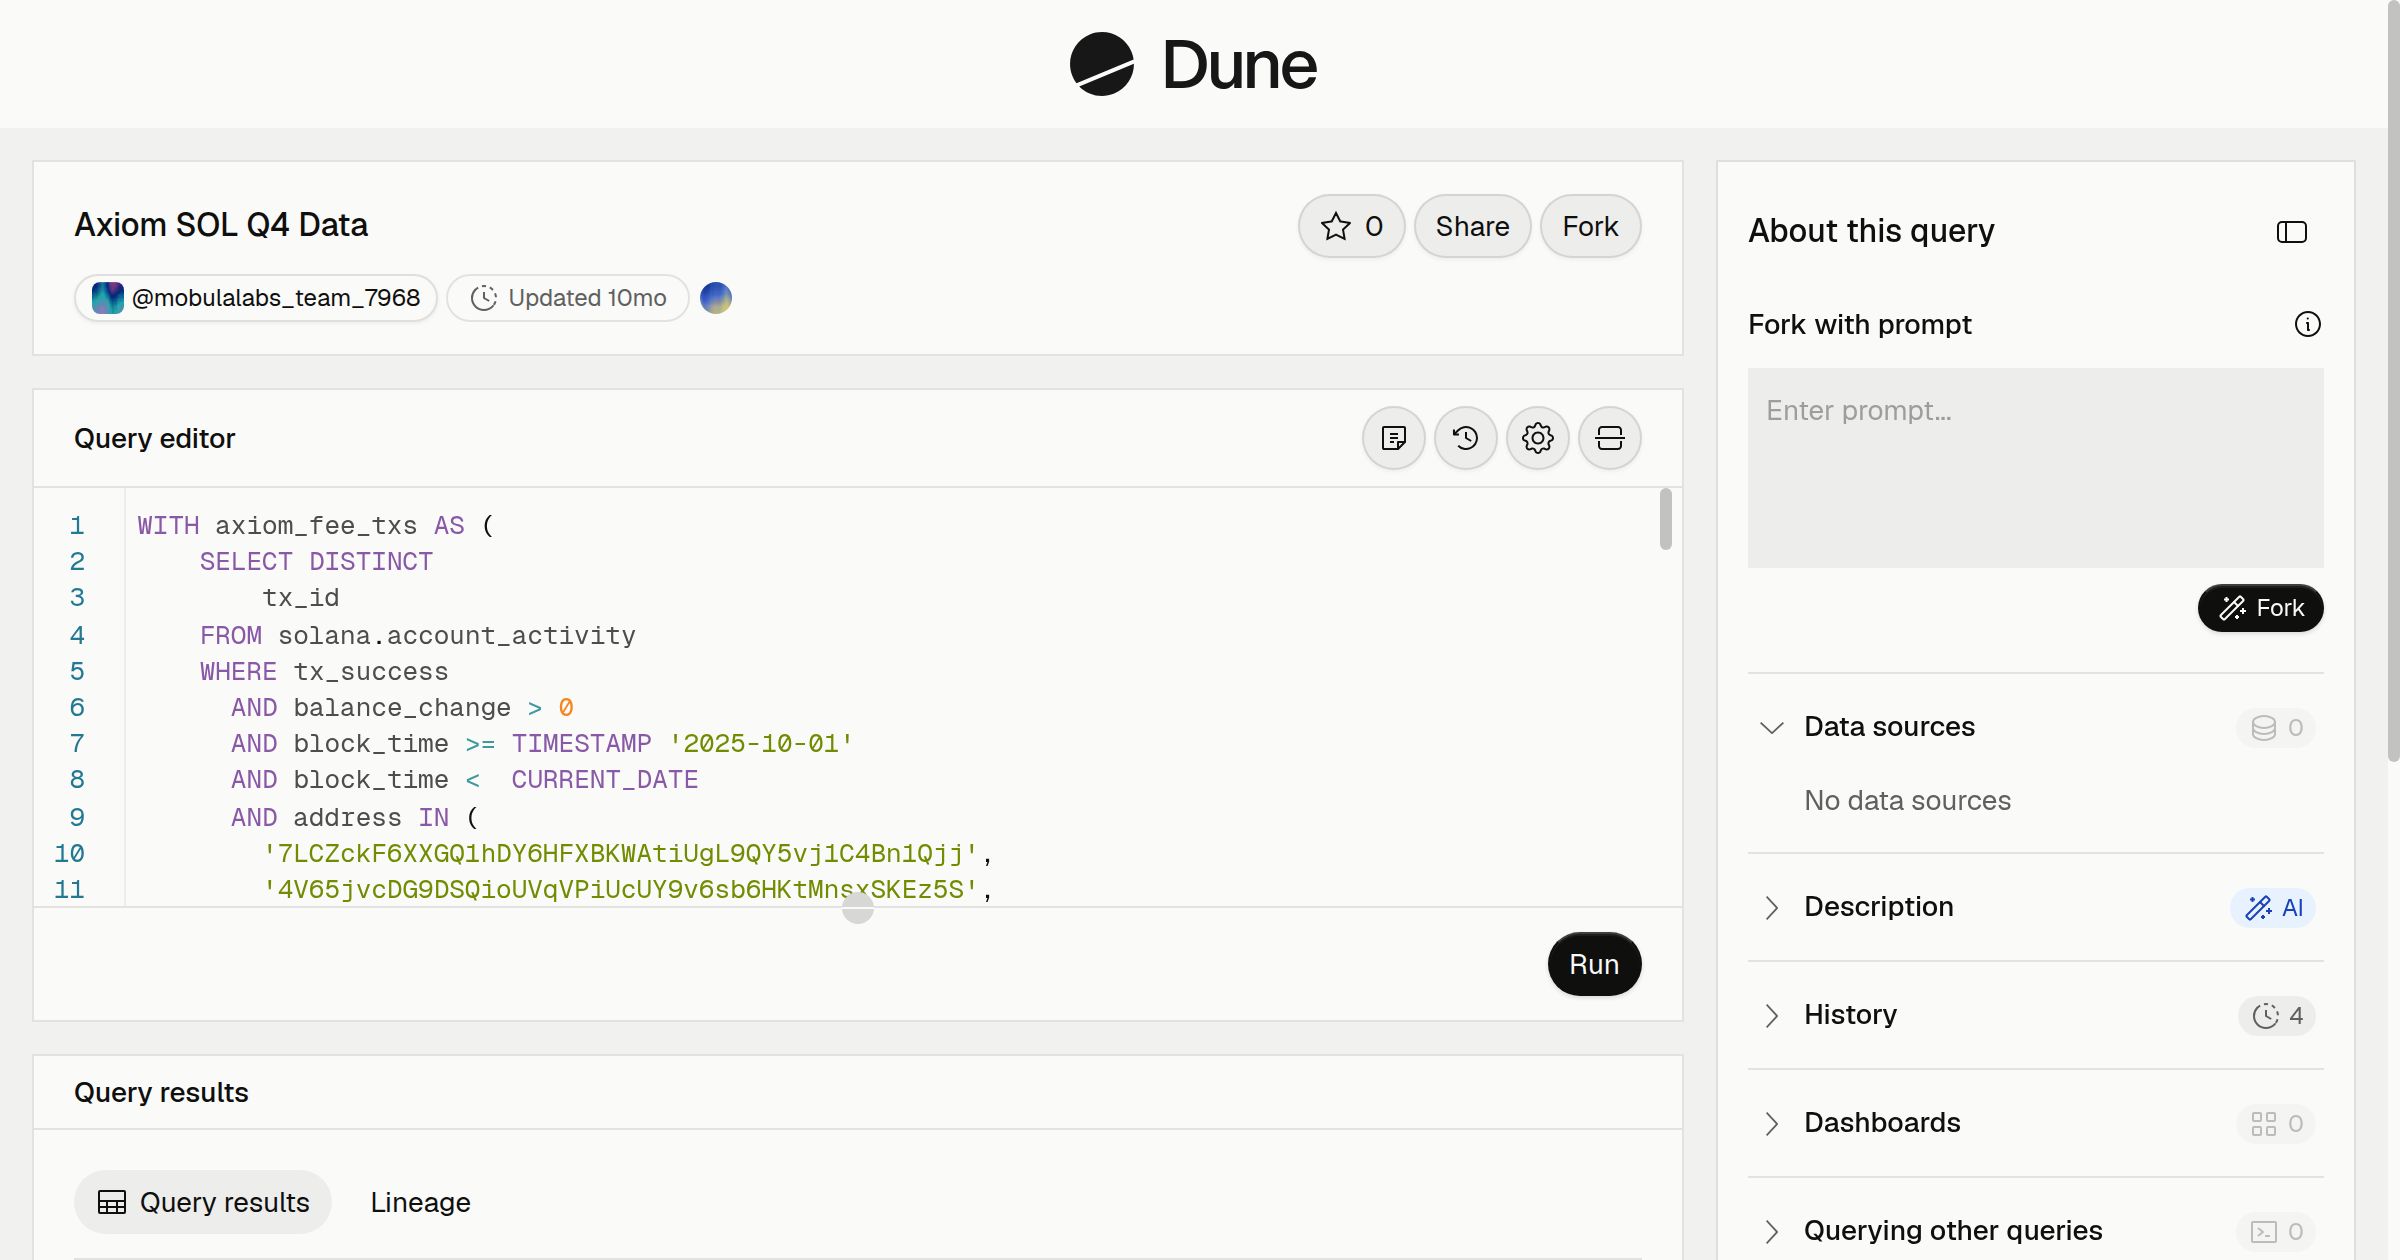Click the Fork button in query header
This screenshot has height=1260, width=2400.
click(1590, 226)
